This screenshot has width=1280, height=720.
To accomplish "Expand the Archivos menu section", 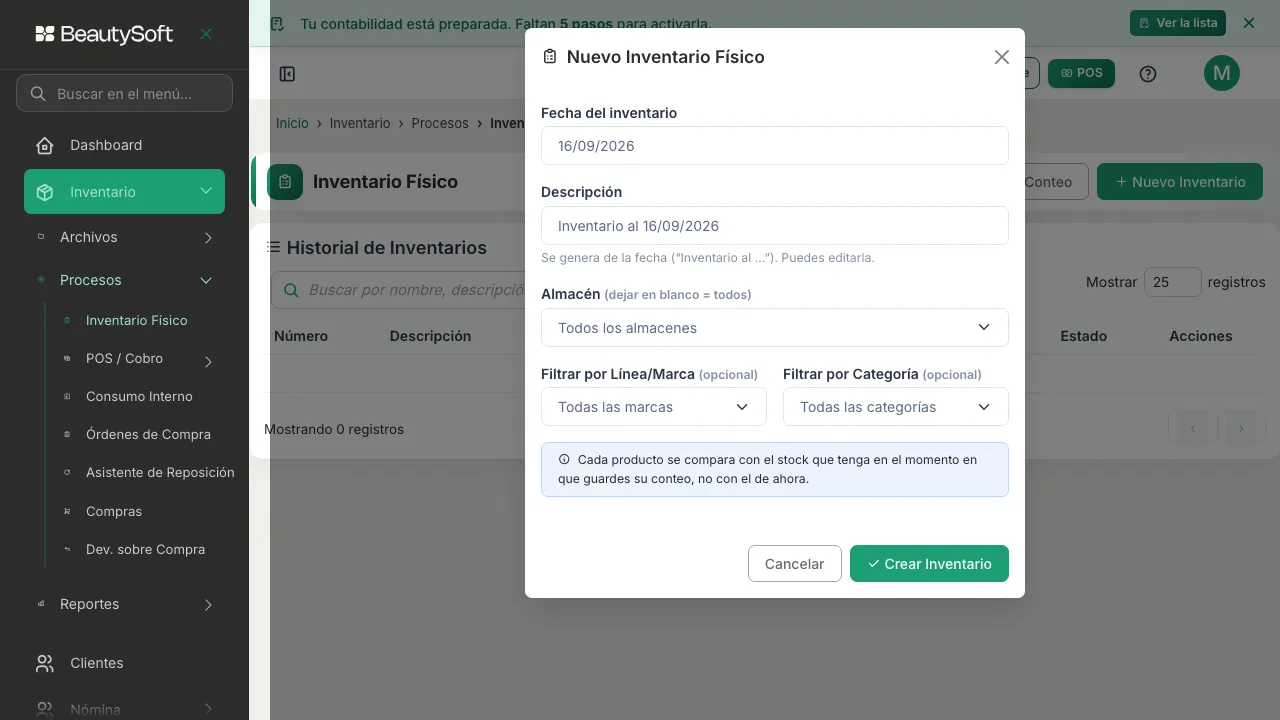I will point(124,237).
